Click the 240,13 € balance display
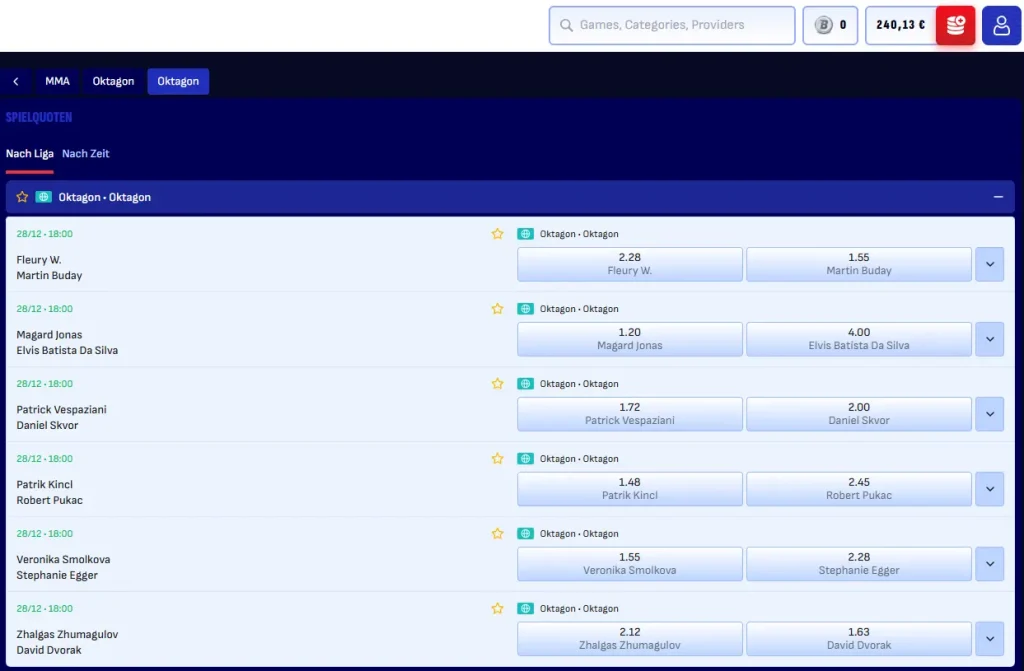Viewport: 1024px width, 671px height. 900,26
